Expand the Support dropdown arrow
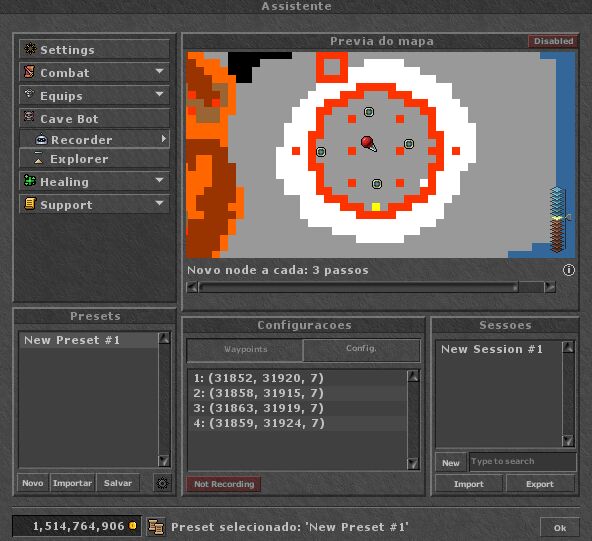 [x=160, y=203]
